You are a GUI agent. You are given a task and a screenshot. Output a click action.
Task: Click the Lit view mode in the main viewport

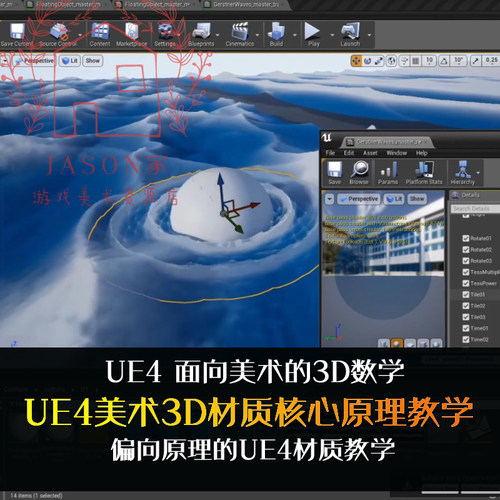[x=70, y=61]
